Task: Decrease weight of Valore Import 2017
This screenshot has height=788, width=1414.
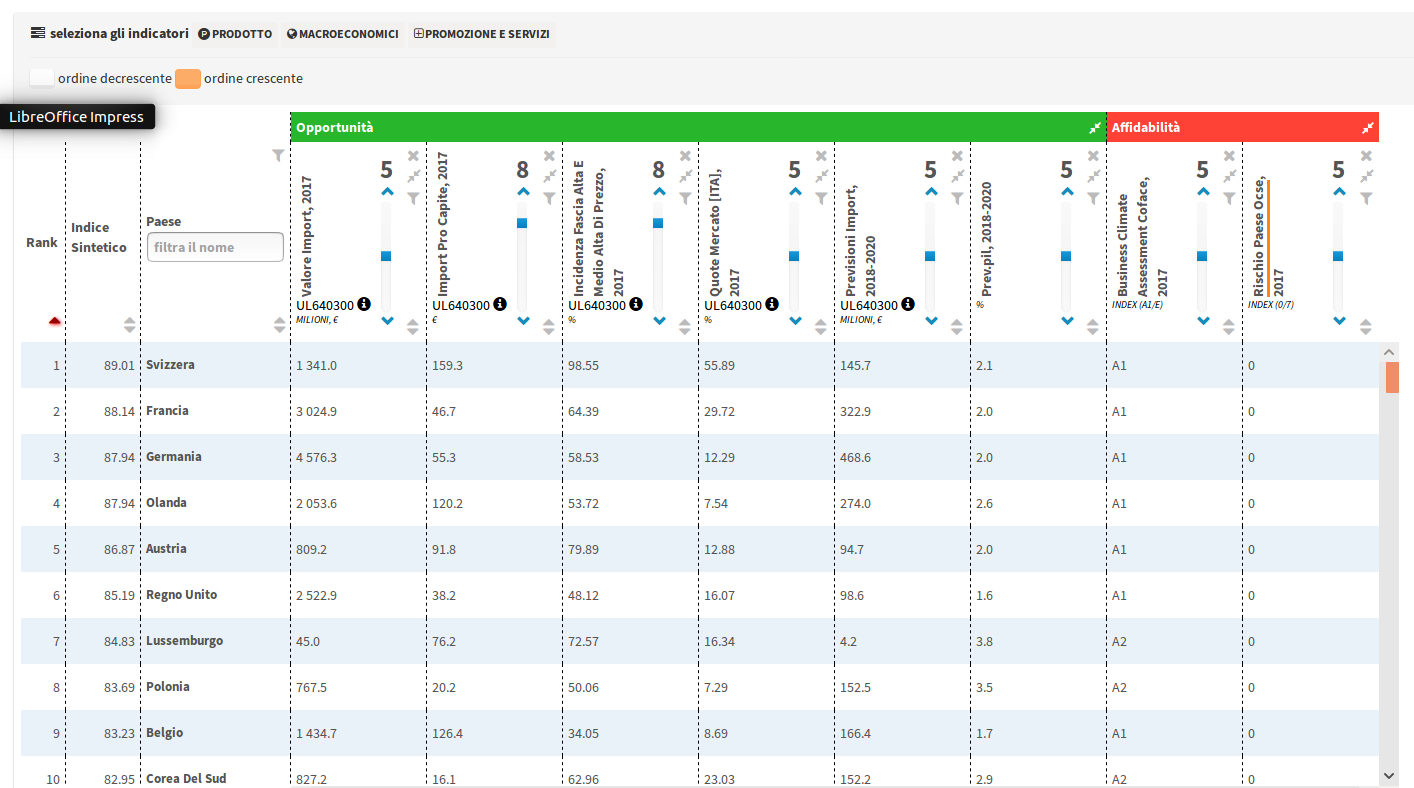Action: pyautogui.click(x=387, y=321)
